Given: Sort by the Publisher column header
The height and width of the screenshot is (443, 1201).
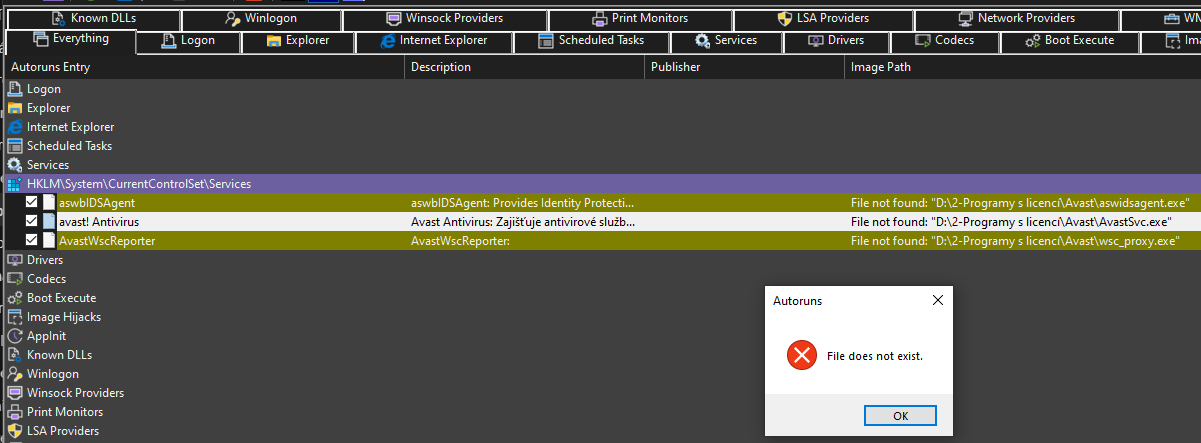Looking at the screenshot, I should [675, 67].
